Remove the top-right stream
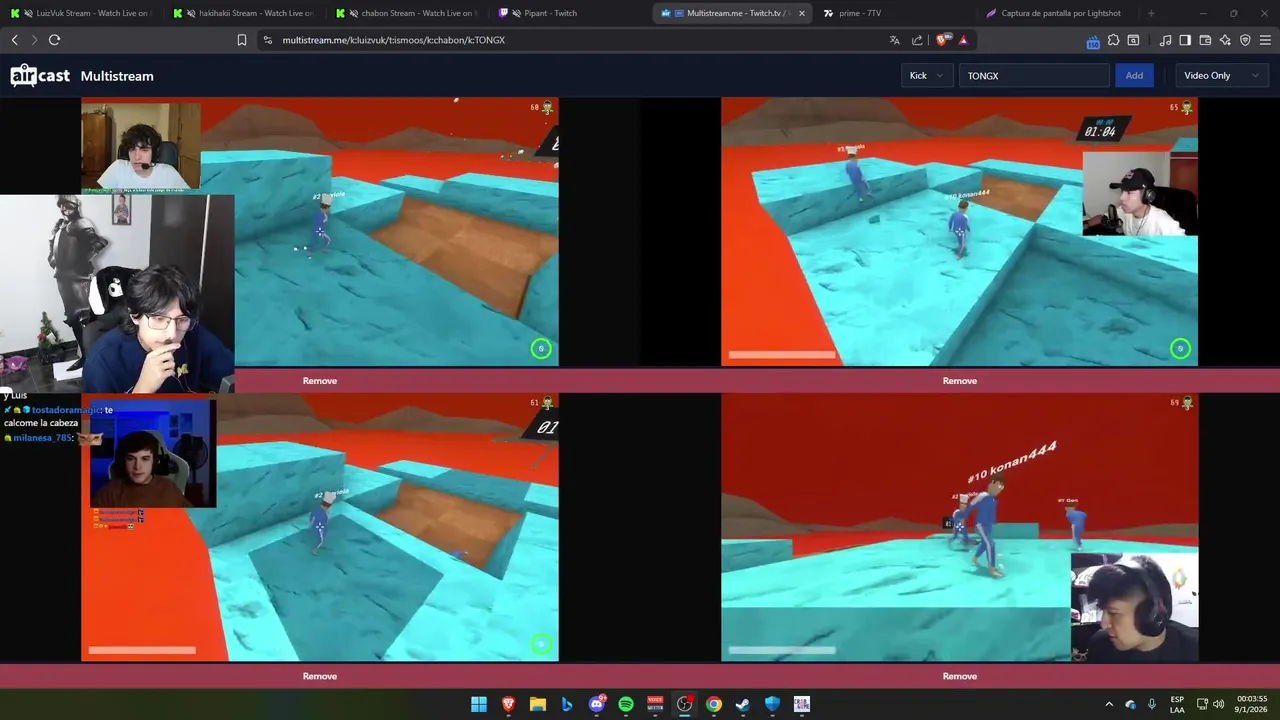1280x720 pixels. [959, 381]
